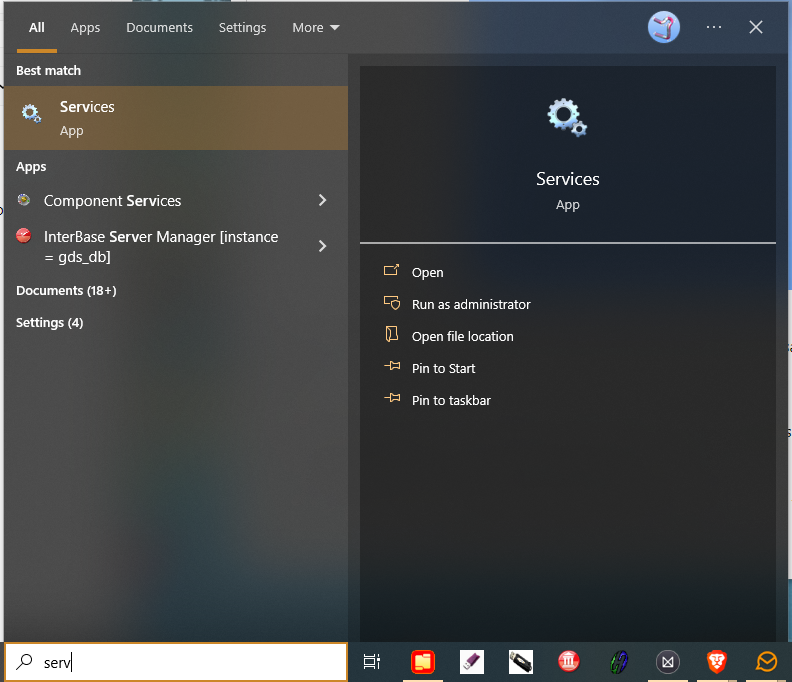Viewport: 792px width, 682px height.
Task: Click the Component Services icon
Action: tap(24, 200)
